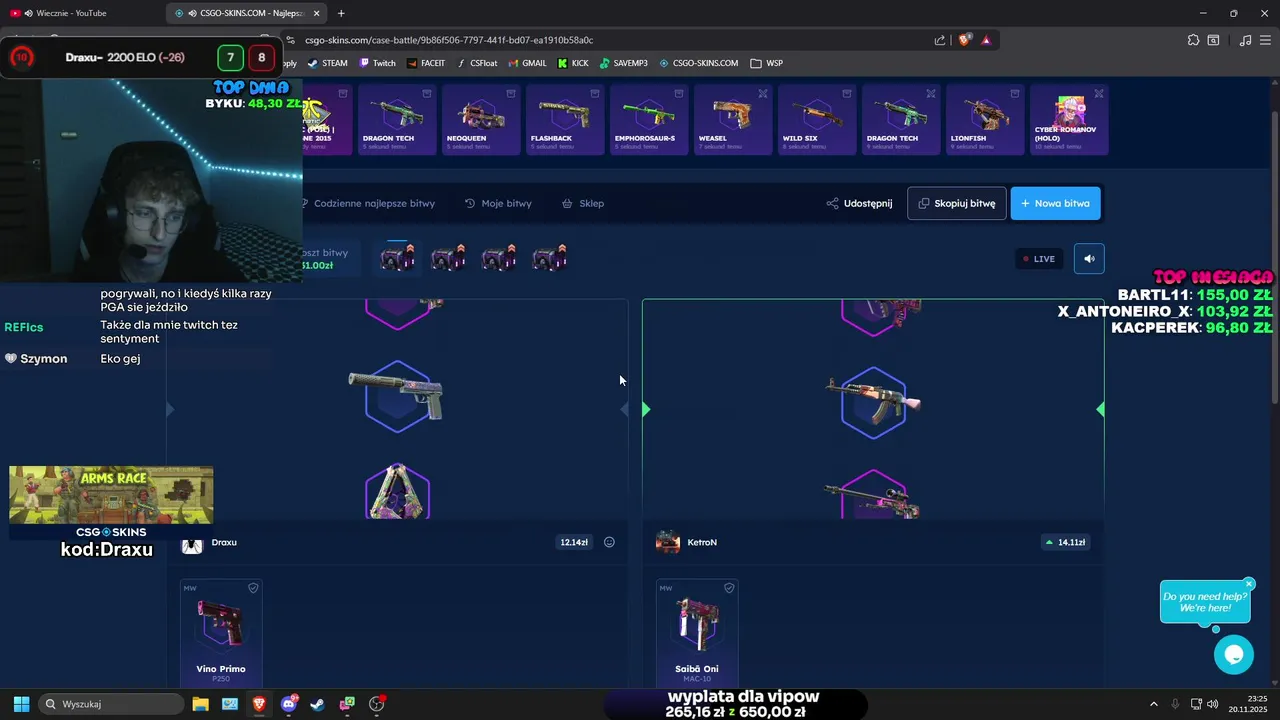Viewport: 1280px width, 720px height.
Task: Select the fourth battle case icon
Action: pos(549,258)
